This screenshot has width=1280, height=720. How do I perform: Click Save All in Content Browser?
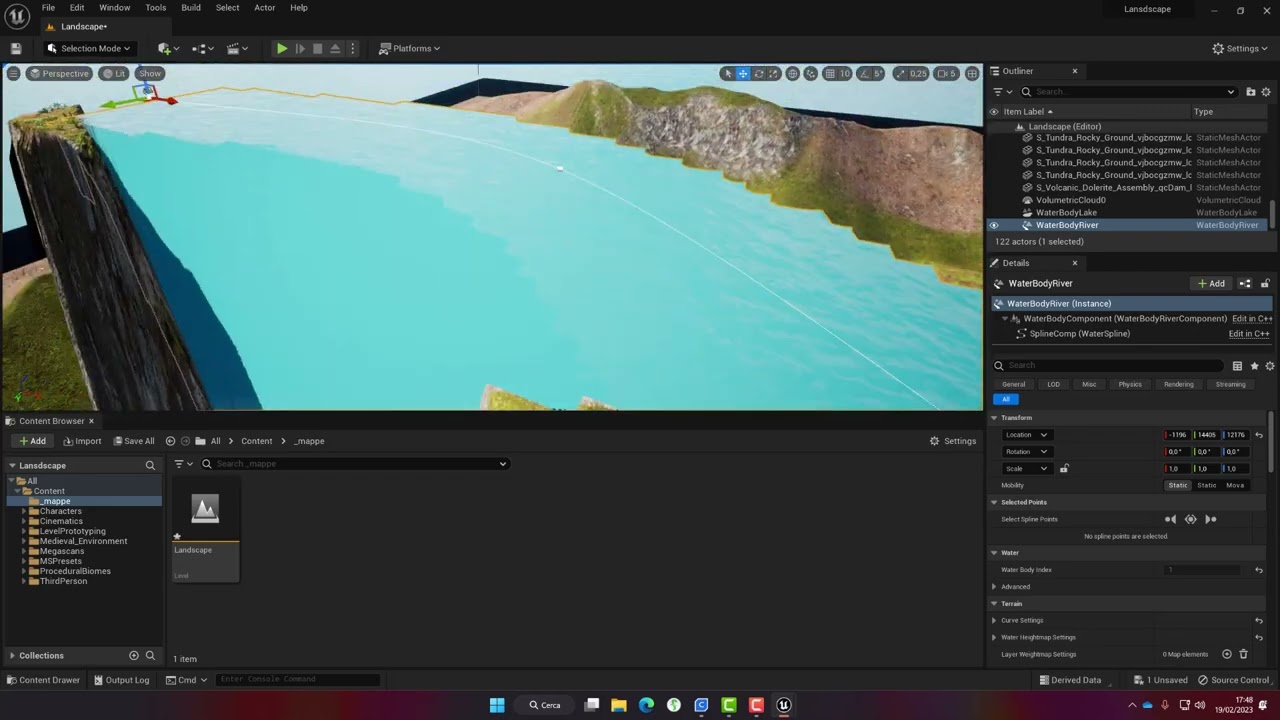click(134, 441)
